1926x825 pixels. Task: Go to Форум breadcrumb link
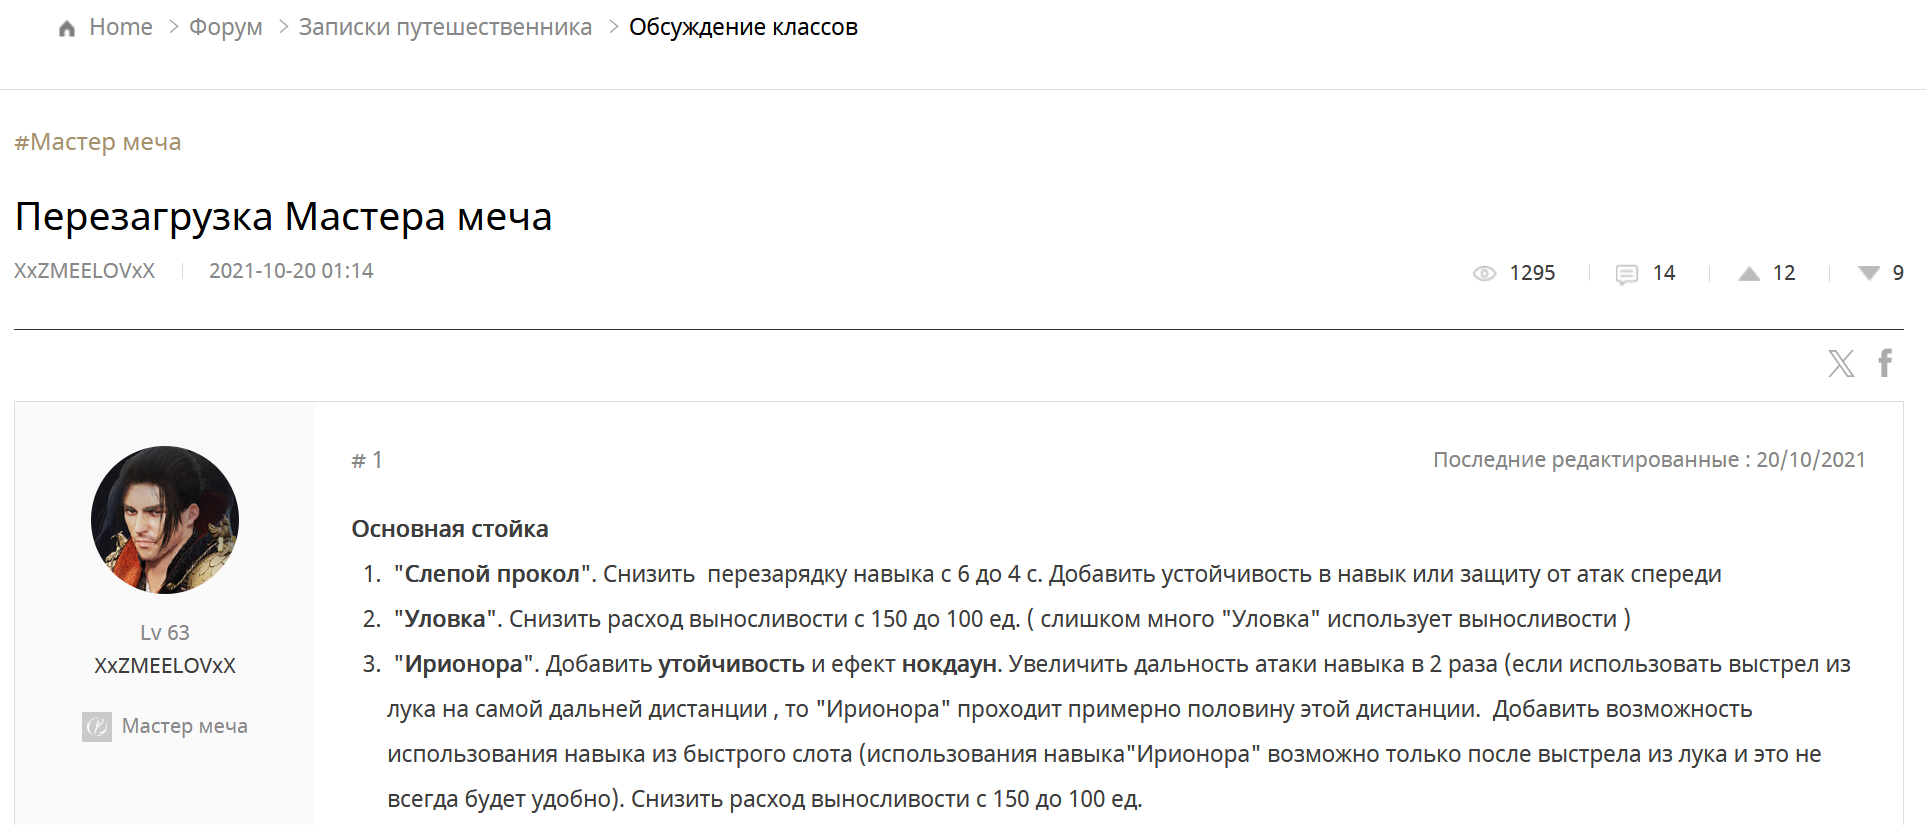coord(226,27)
